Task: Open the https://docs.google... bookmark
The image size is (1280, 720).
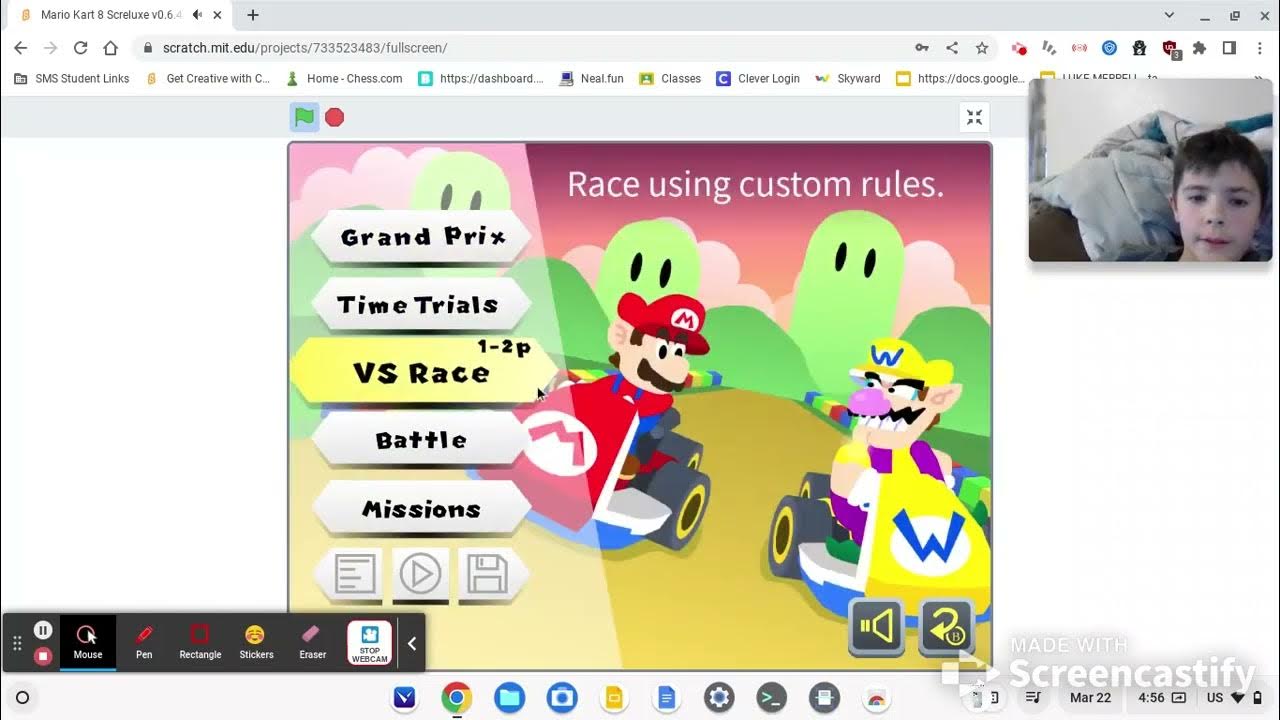Action: (961, 78)
